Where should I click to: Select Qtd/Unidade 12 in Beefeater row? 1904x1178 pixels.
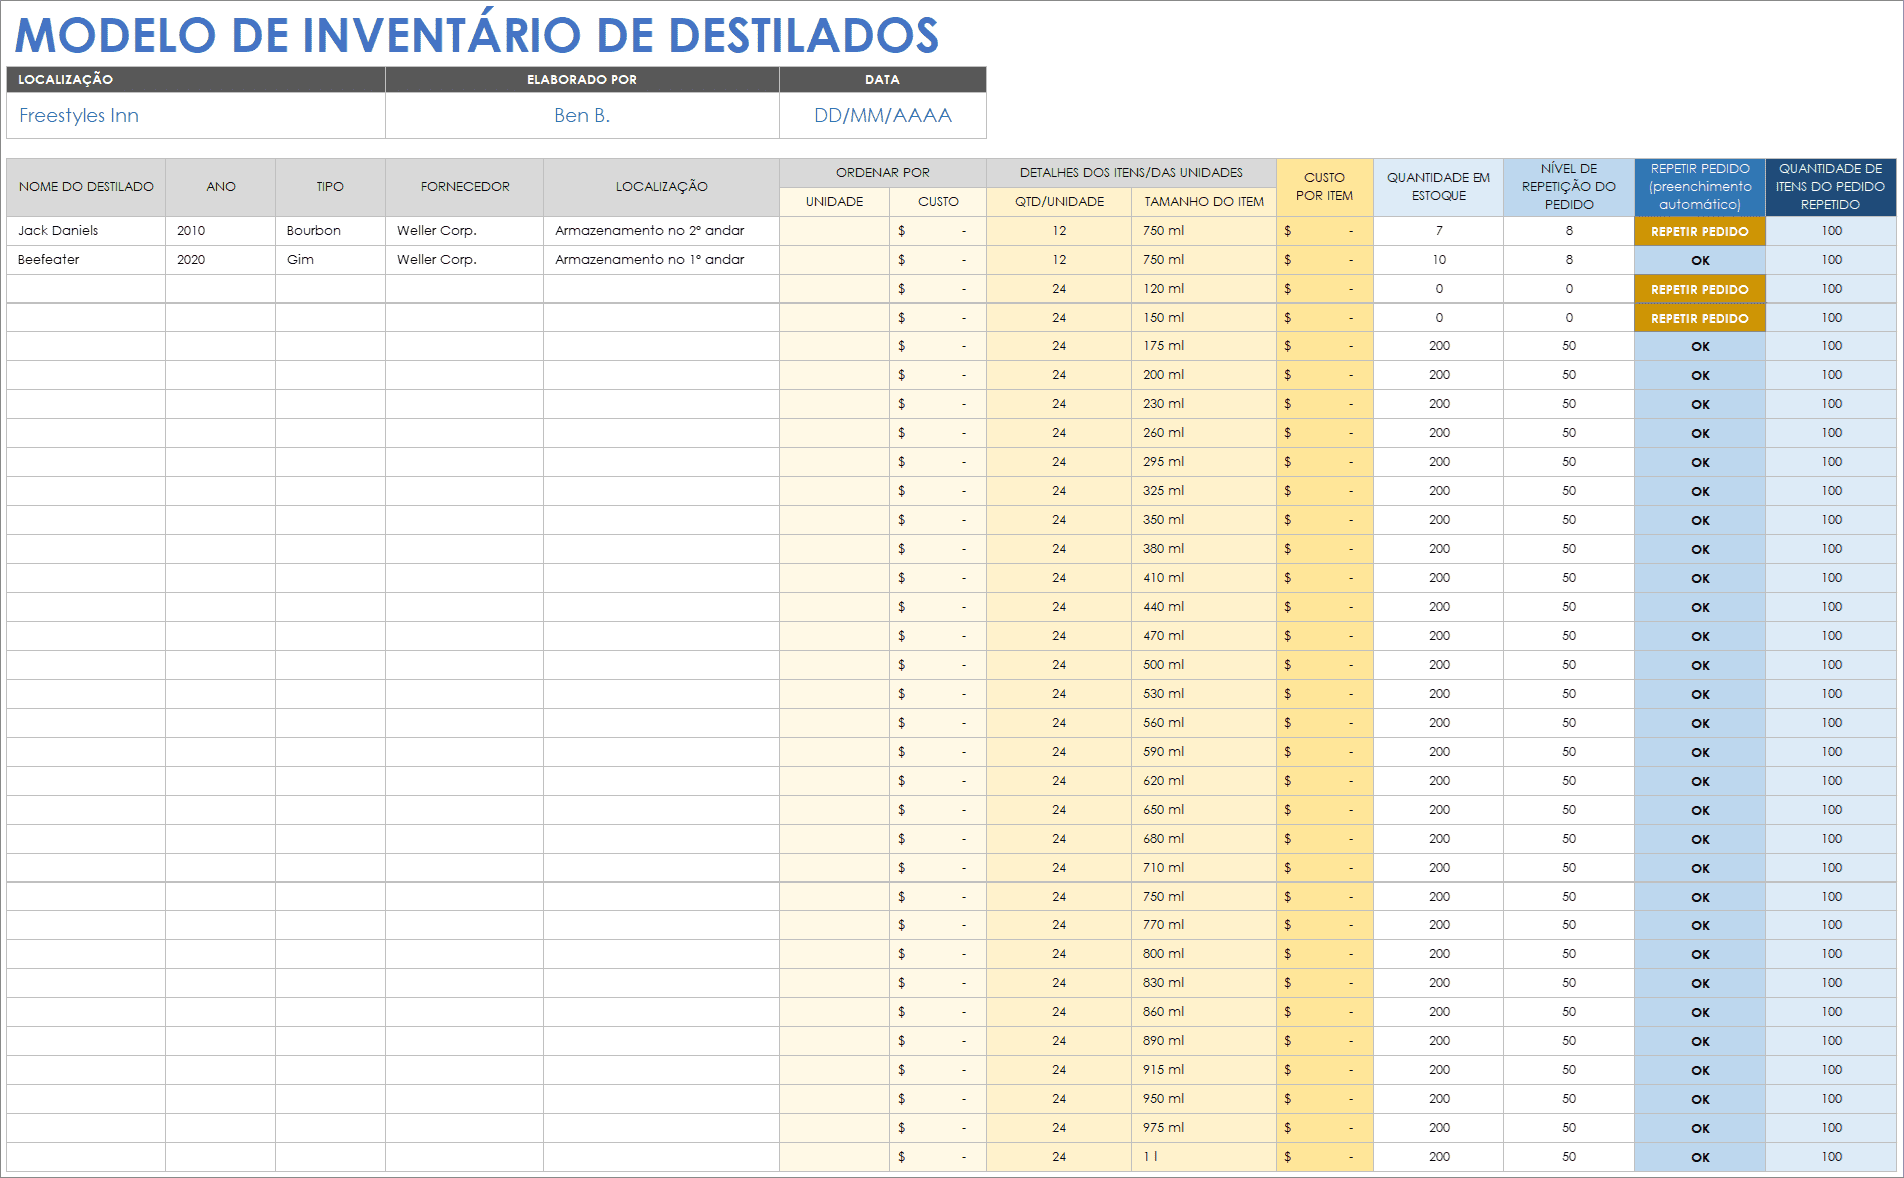1059,260
